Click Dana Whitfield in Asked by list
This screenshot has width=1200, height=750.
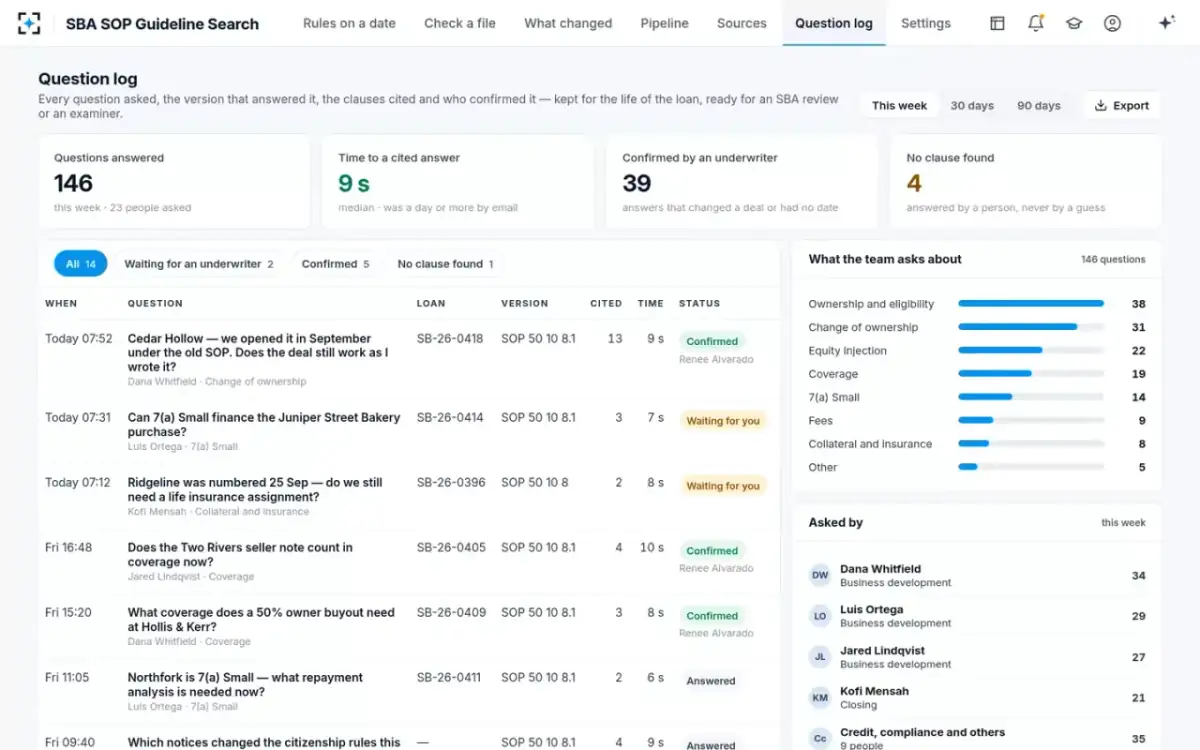pyautogui.click(x=880, y=569)
